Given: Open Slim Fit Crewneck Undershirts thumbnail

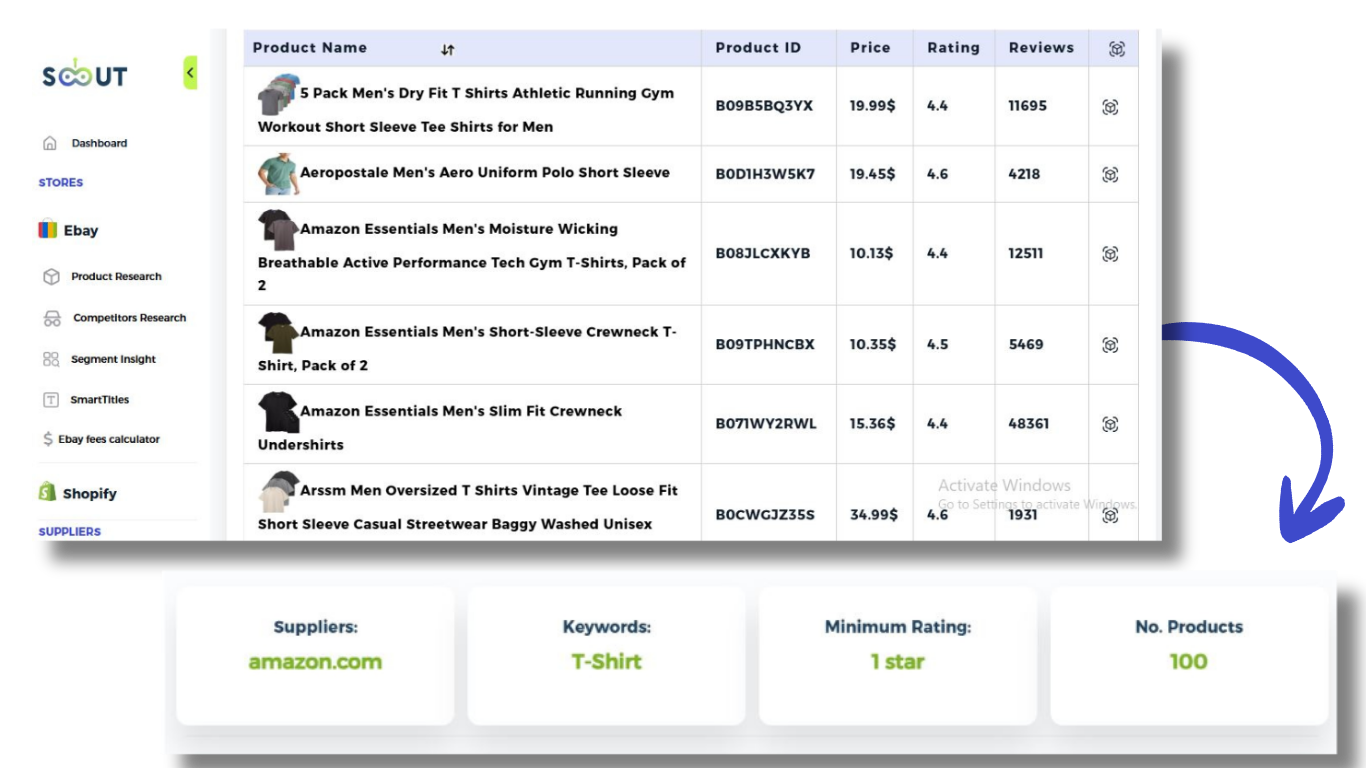Looking at the screenshot, I should (x=278, y=412).
